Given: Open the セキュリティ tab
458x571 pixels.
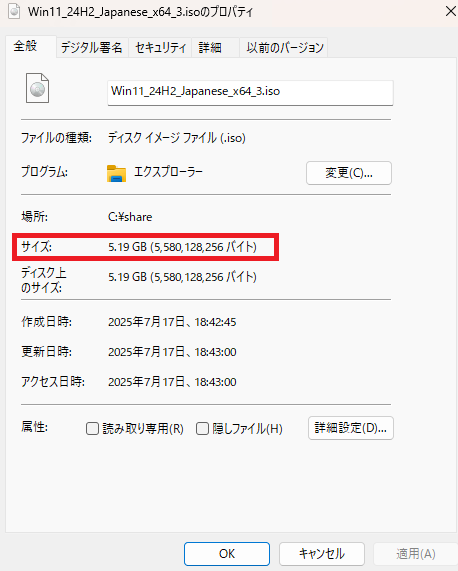Looking at the screenshot, I should pos(160,48).
